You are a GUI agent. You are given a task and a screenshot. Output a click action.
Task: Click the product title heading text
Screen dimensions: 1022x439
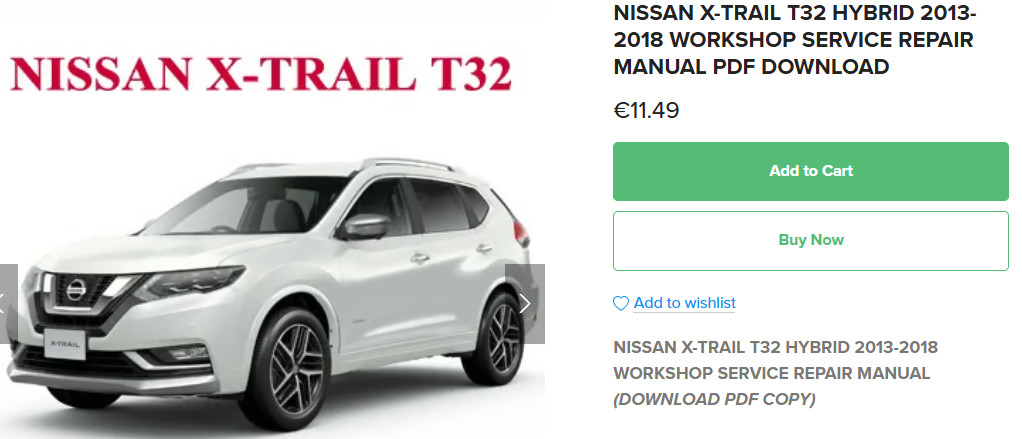795,40
